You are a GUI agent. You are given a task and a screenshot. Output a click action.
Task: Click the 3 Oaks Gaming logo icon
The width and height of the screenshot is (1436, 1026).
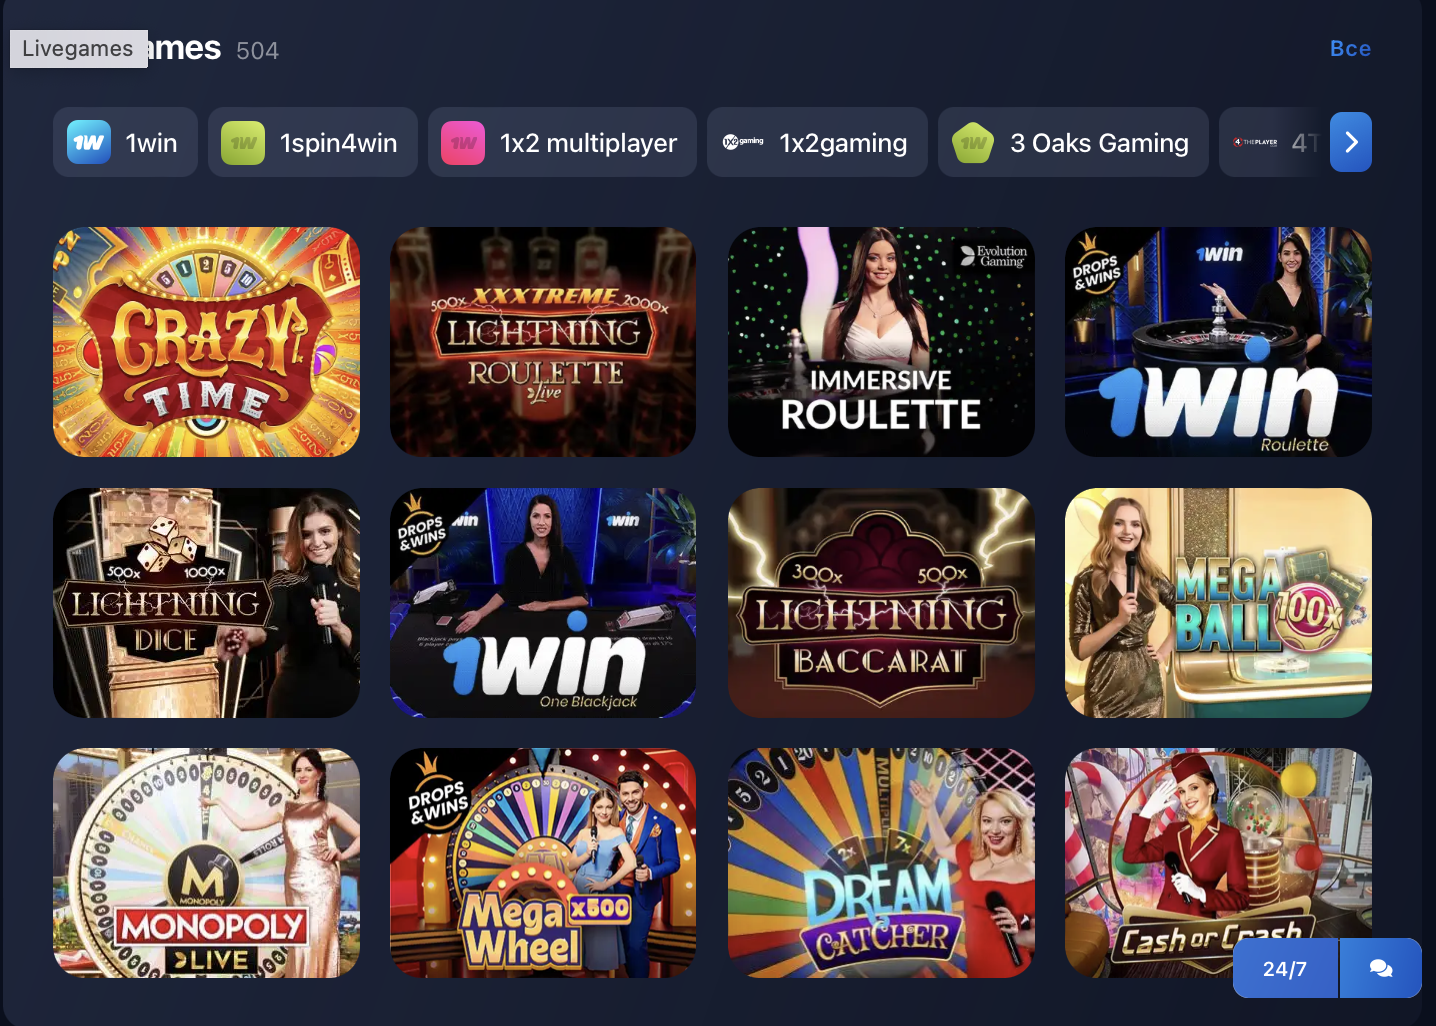point(973,143)
